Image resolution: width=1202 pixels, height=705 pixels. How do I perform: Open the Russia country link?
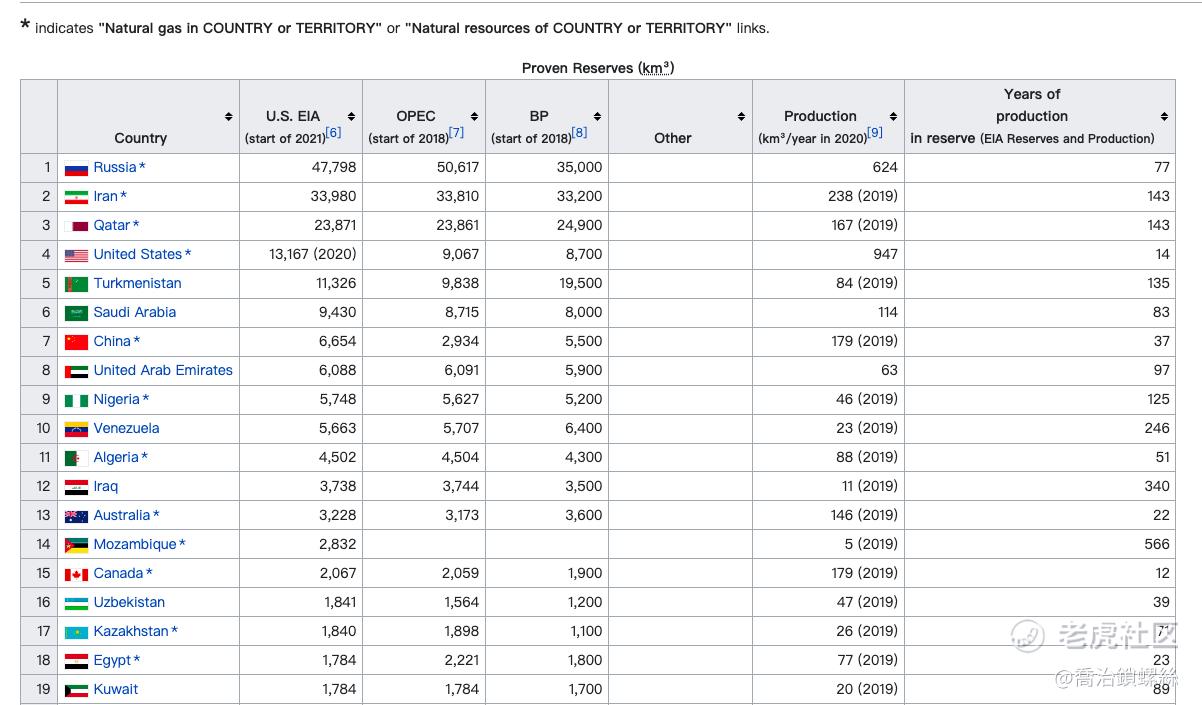(x=115, y=167)
